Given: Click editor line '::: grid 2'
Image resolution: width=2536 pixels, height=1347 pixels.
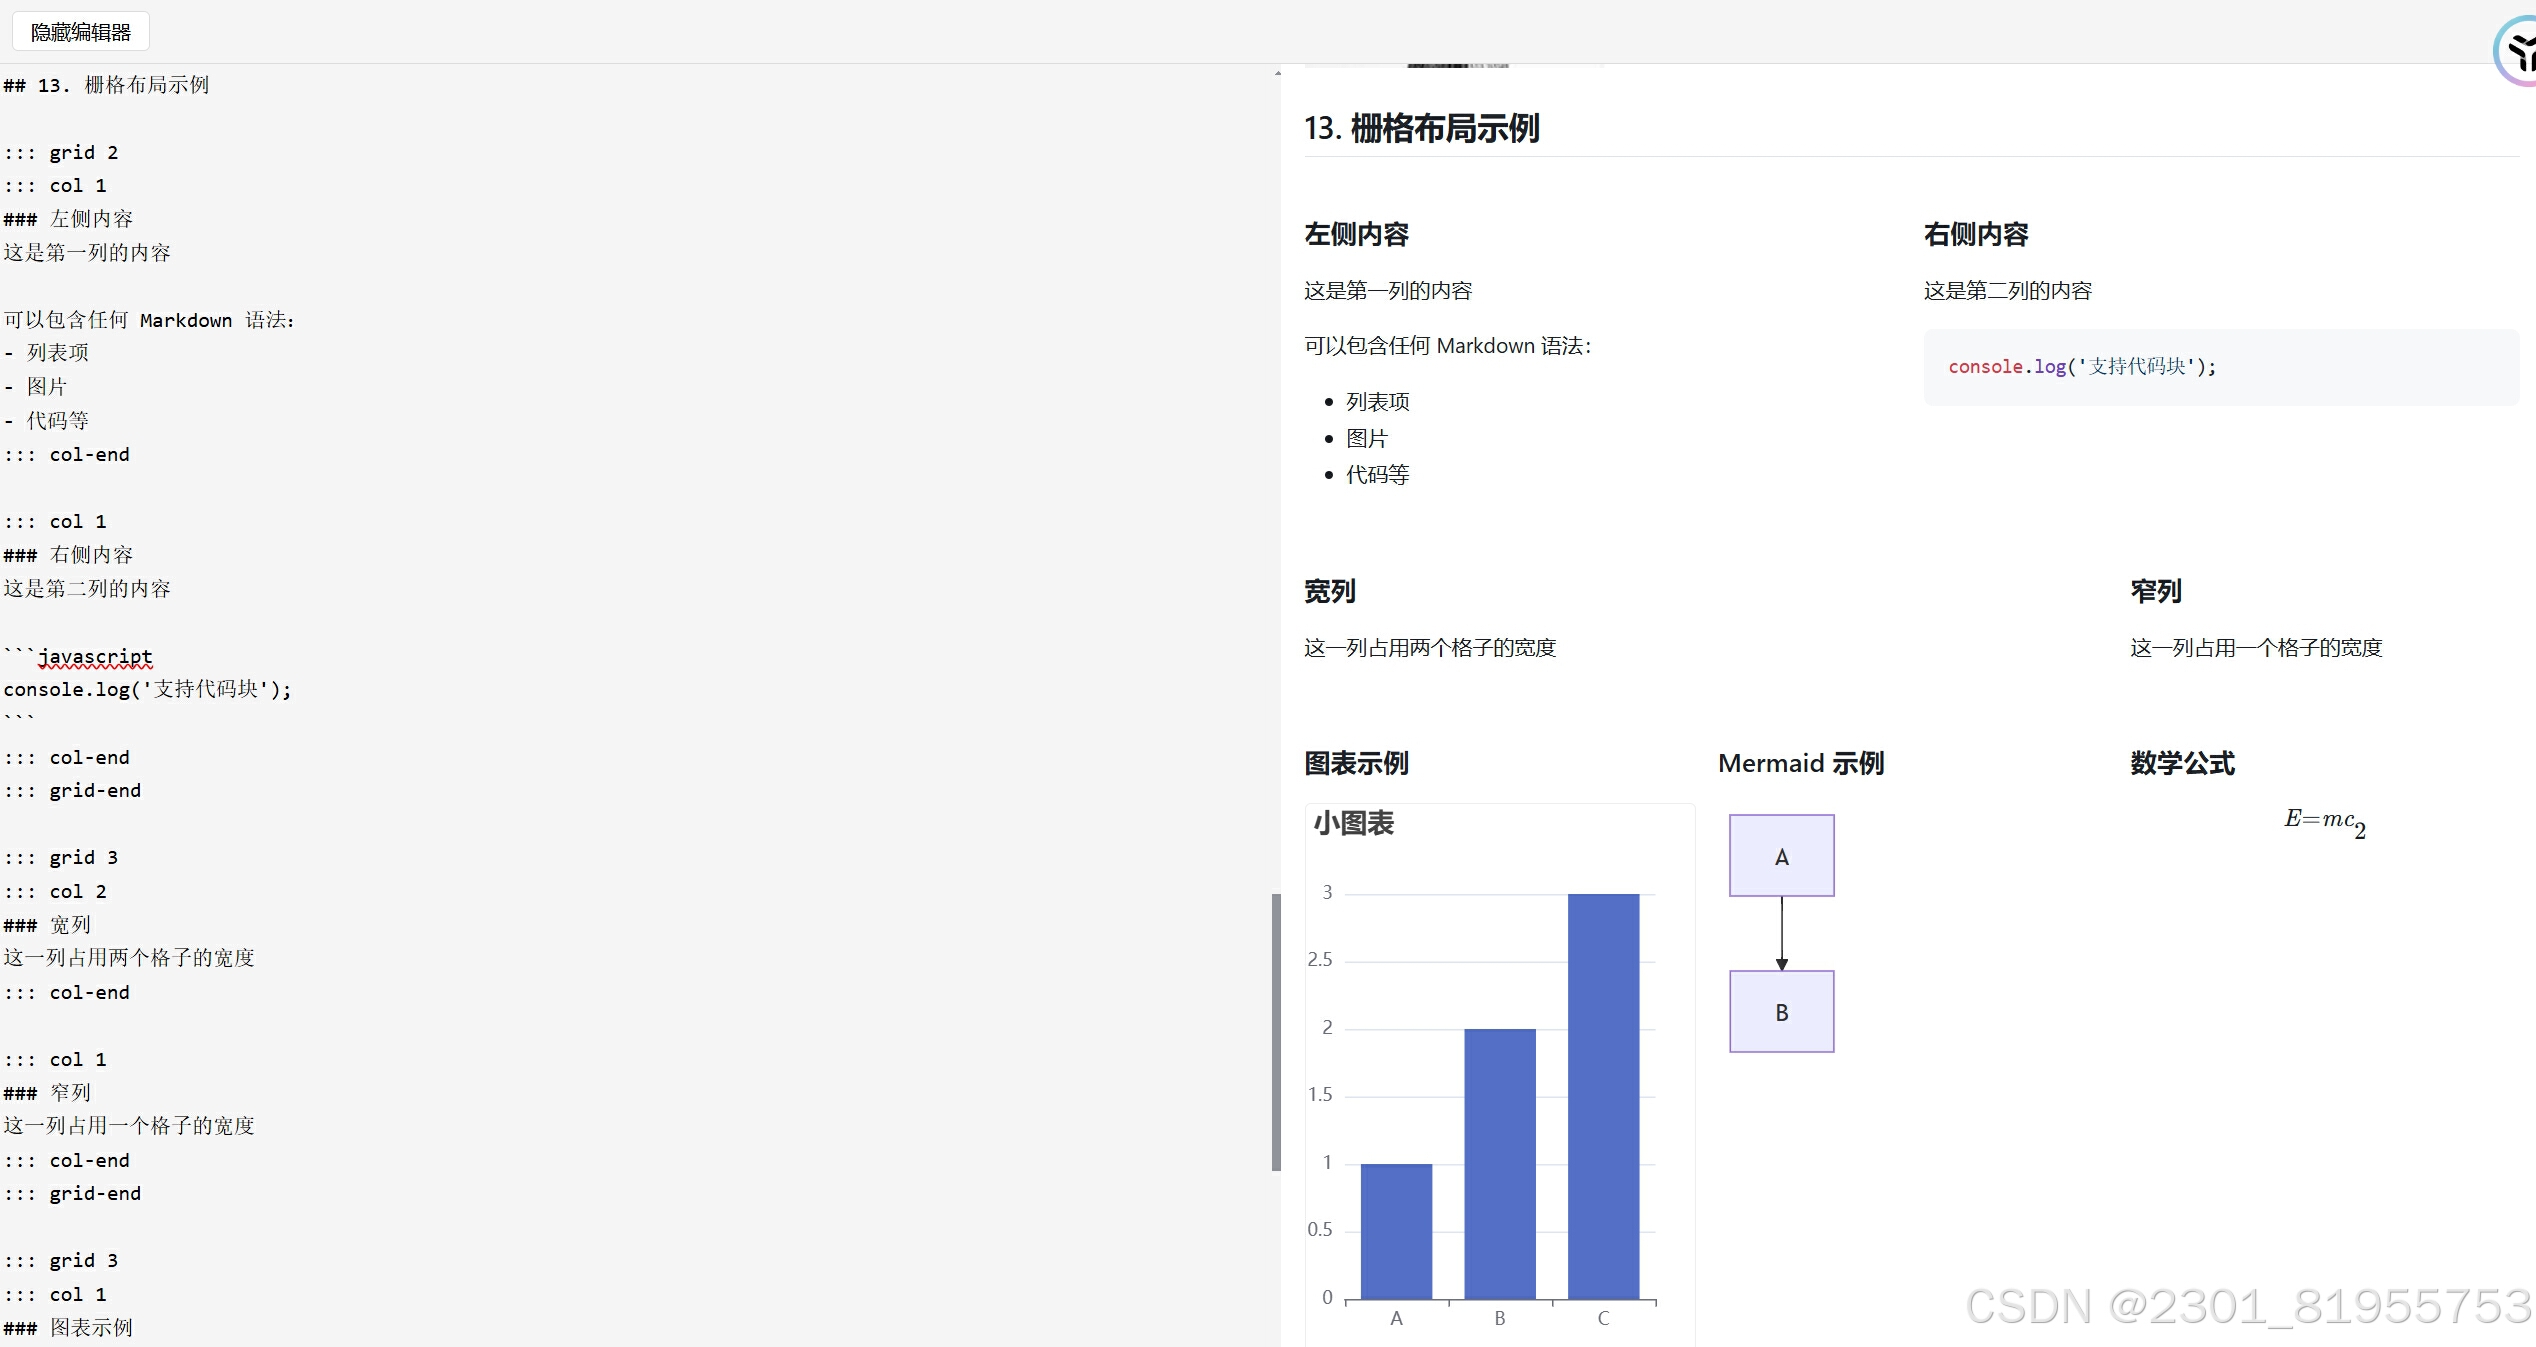Looking at the screenshot, I should pos(61,153).
